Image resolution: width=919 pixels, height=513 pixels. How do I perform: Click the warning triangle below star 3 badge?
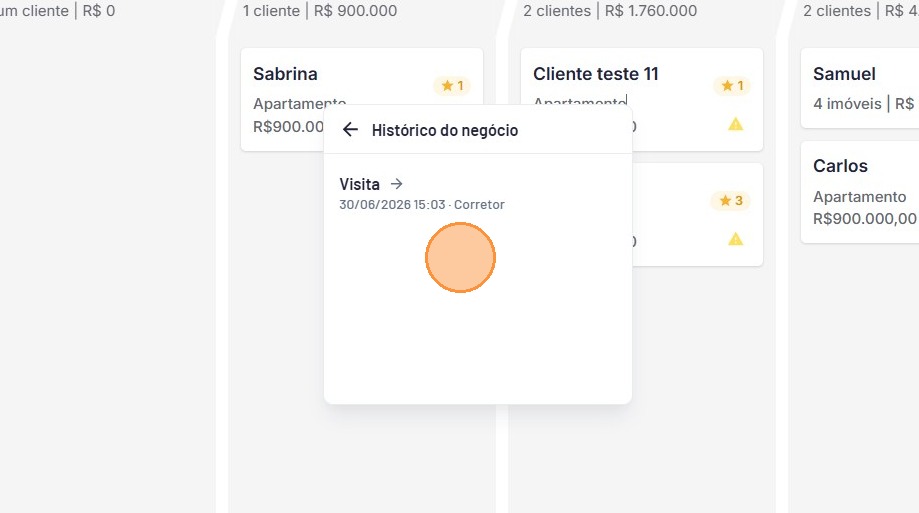pyautogui.click(x=736, y=239)
